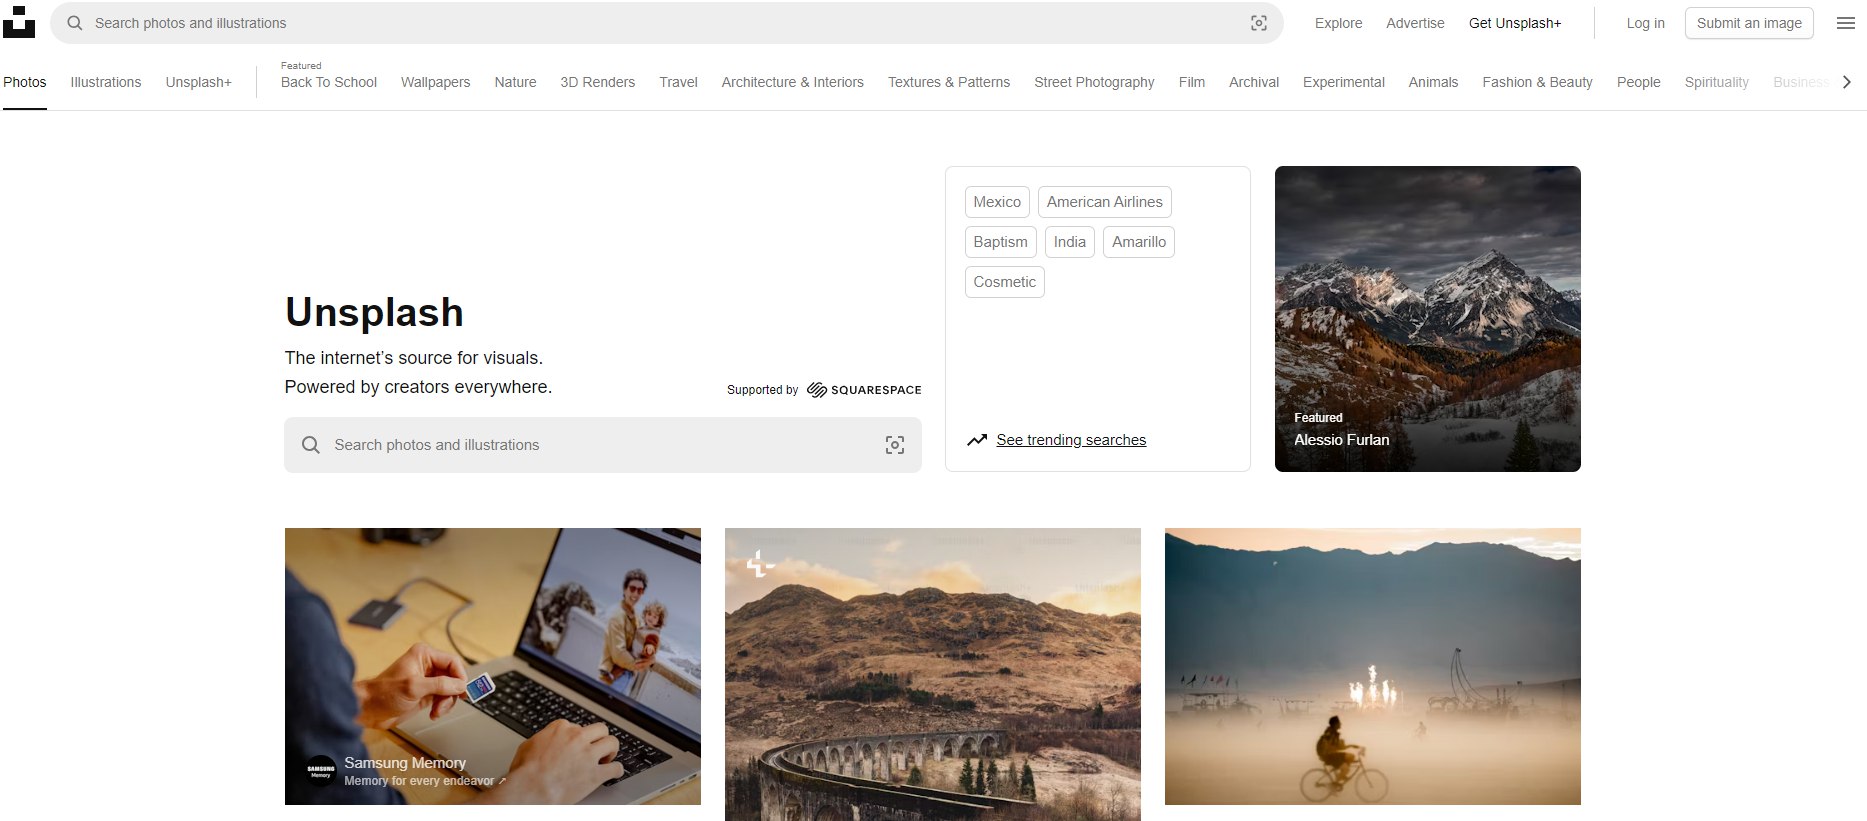Select the Mexico trending tag

pyautogui.click(x=997, y=202)
